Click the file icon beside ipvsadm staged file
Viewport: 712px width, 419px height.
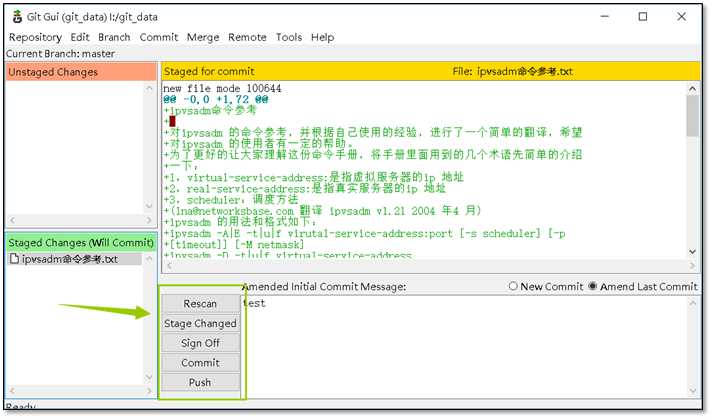click(14, 259)
